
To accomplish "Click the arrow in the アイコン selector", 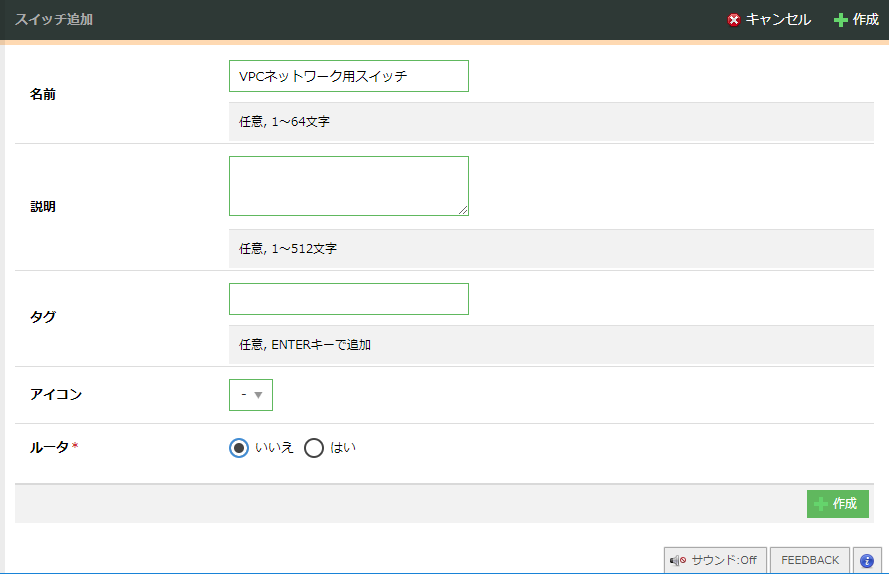I will point(259,395).
